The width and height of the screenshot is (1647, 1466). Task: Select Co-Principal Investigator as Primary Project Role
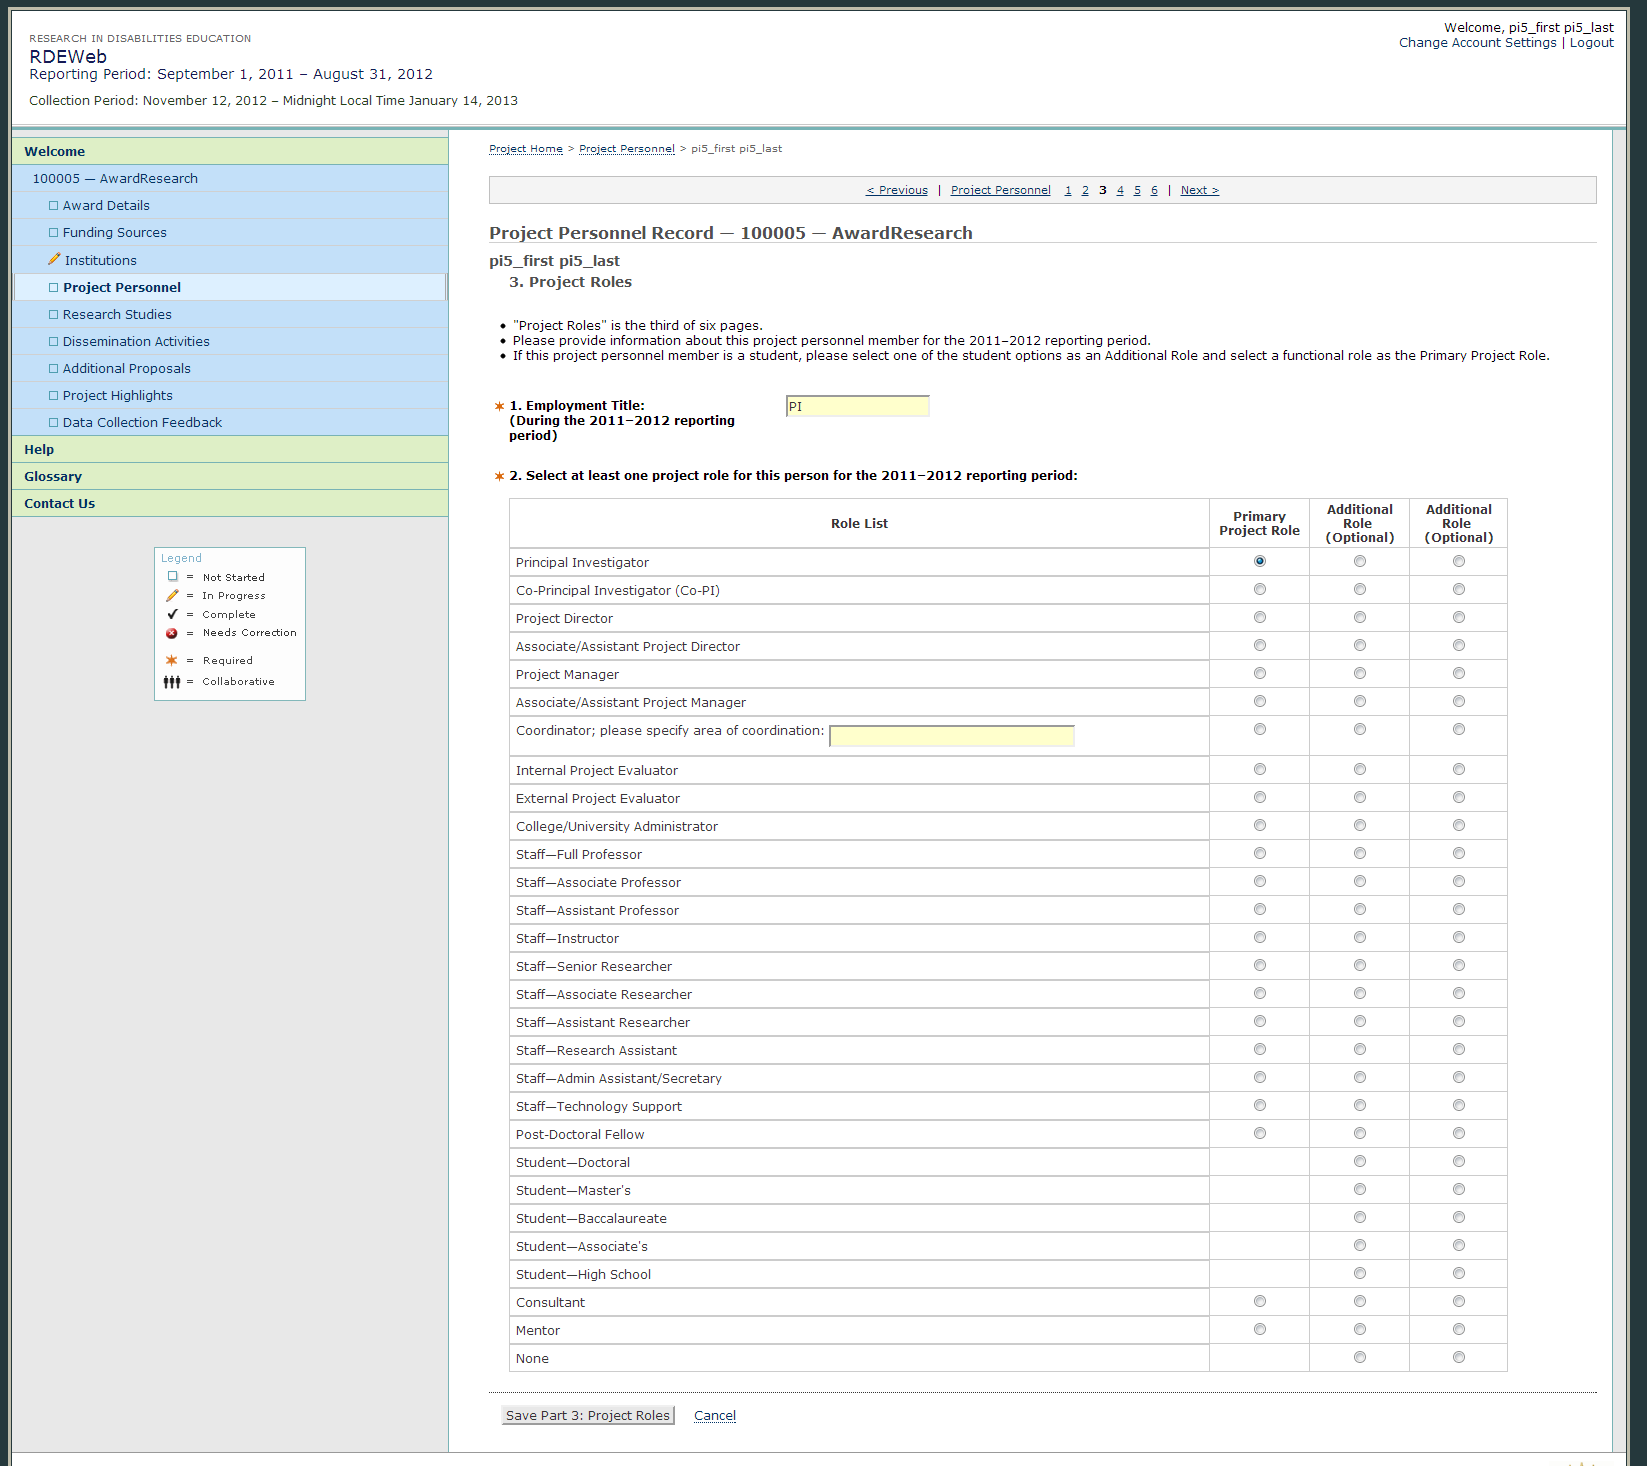click(1259, 590)
